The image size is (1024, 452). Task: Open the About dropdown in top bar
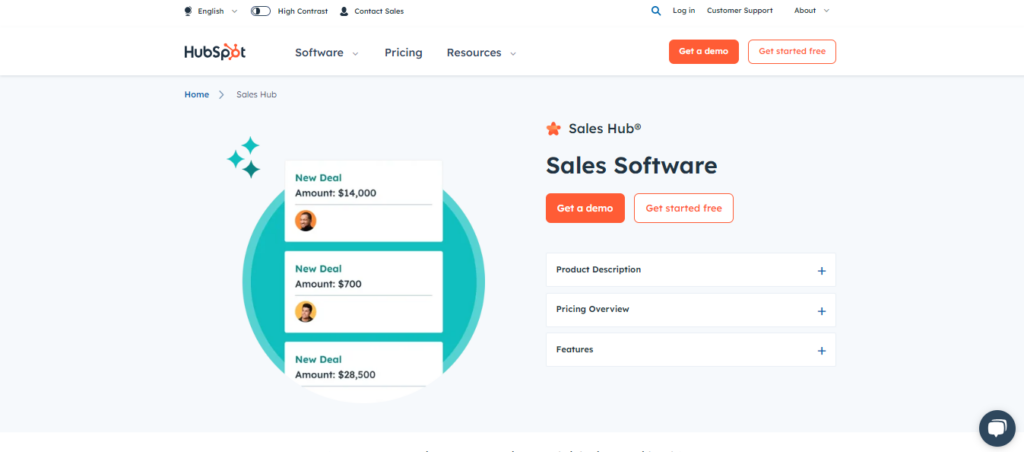[x=811, y=11]
